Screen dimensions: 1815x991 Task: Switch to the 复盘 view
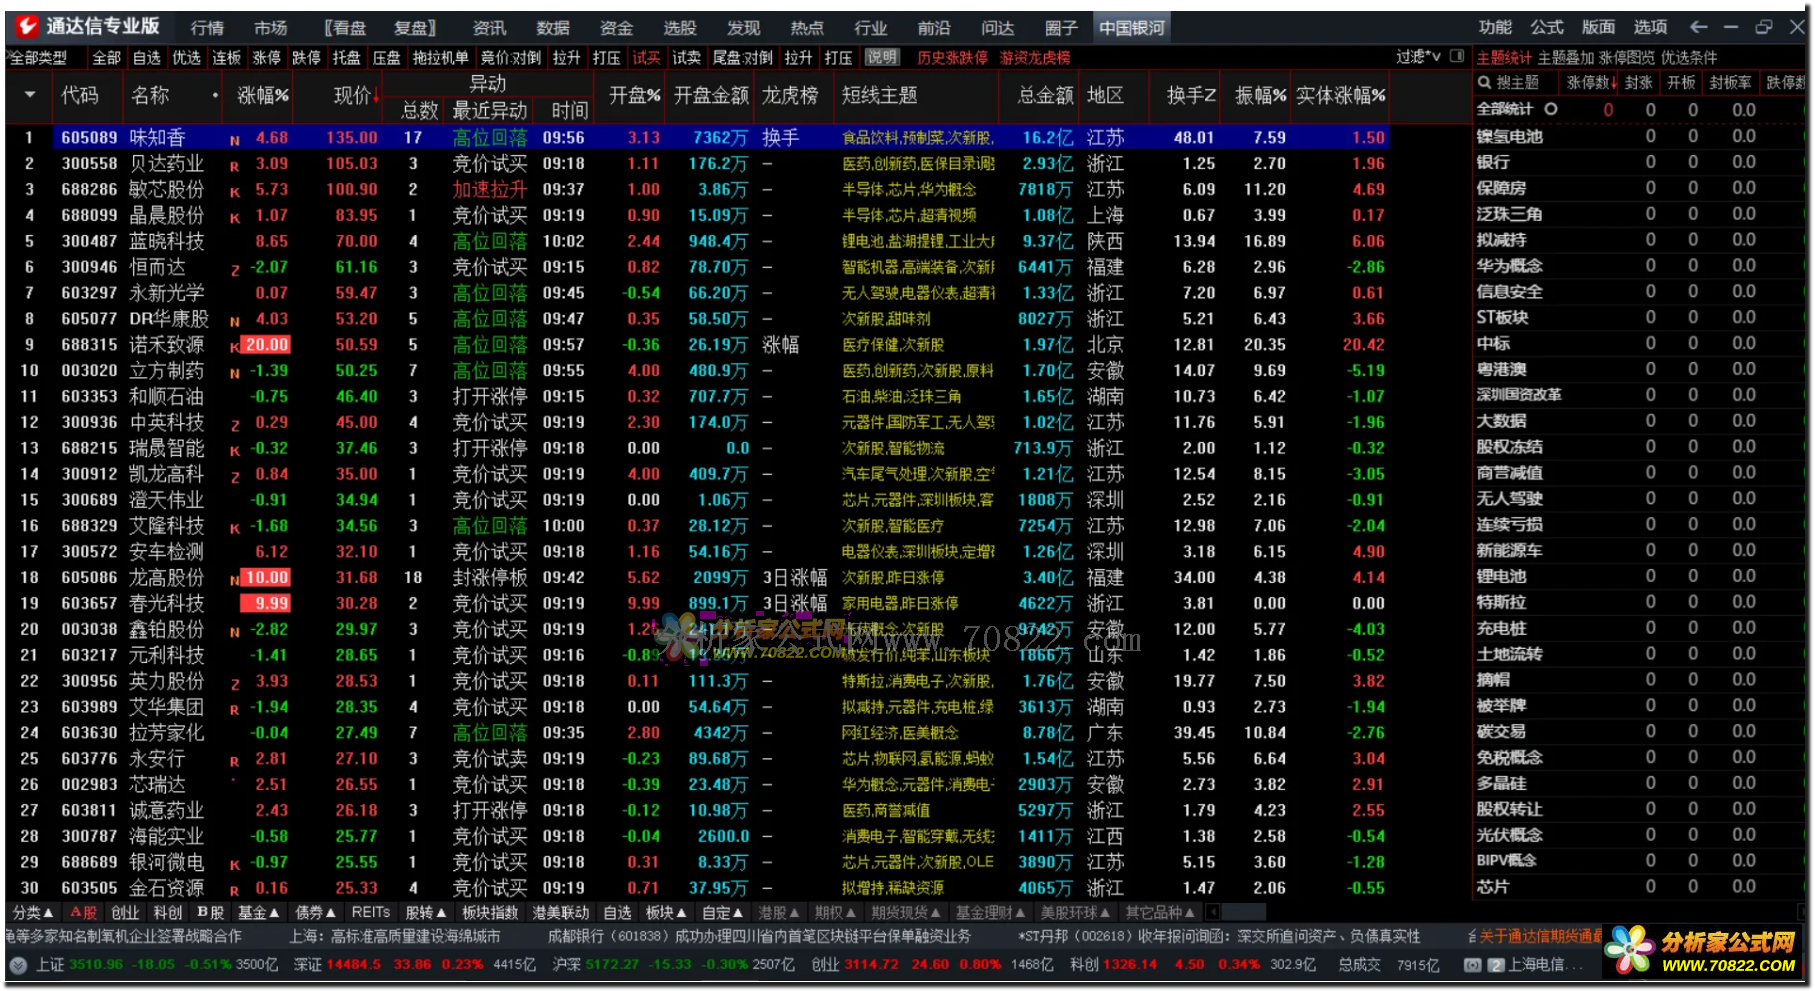[415, 28]
